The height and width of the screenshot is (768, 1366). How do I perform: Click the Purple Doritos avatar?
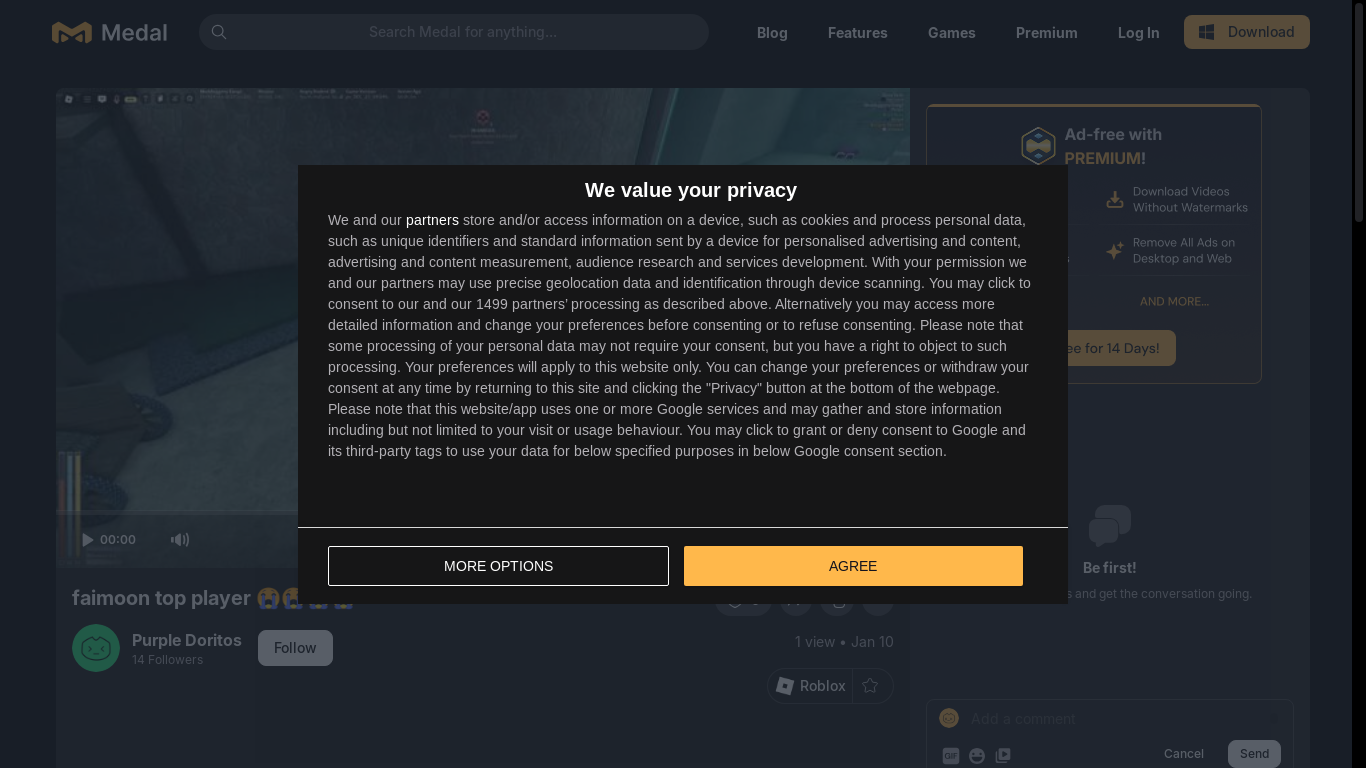(96, 648)
